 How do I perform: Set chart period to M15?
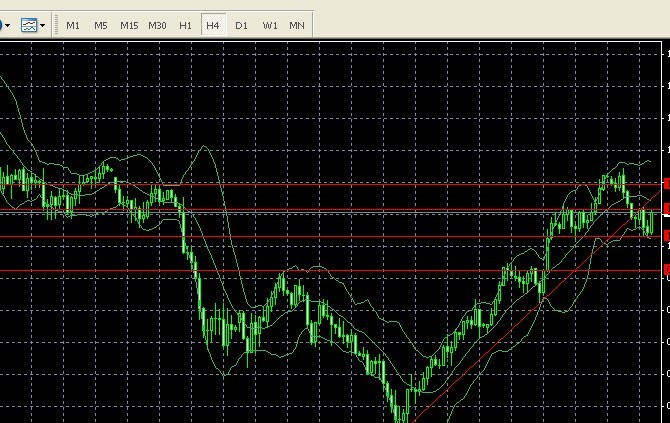coord(129,26)
